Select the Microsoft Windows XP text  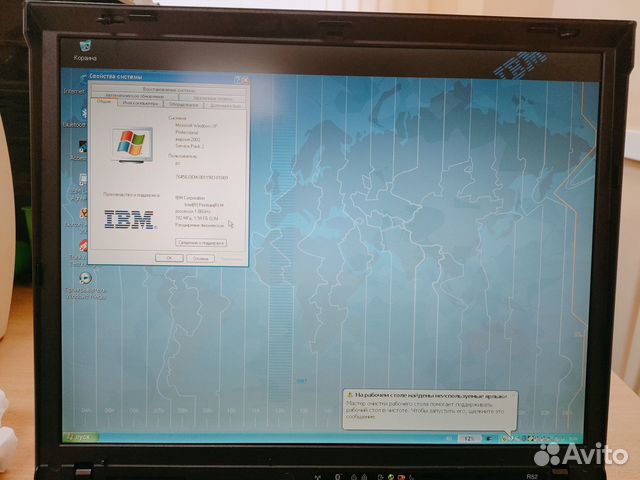pos(196,126)
